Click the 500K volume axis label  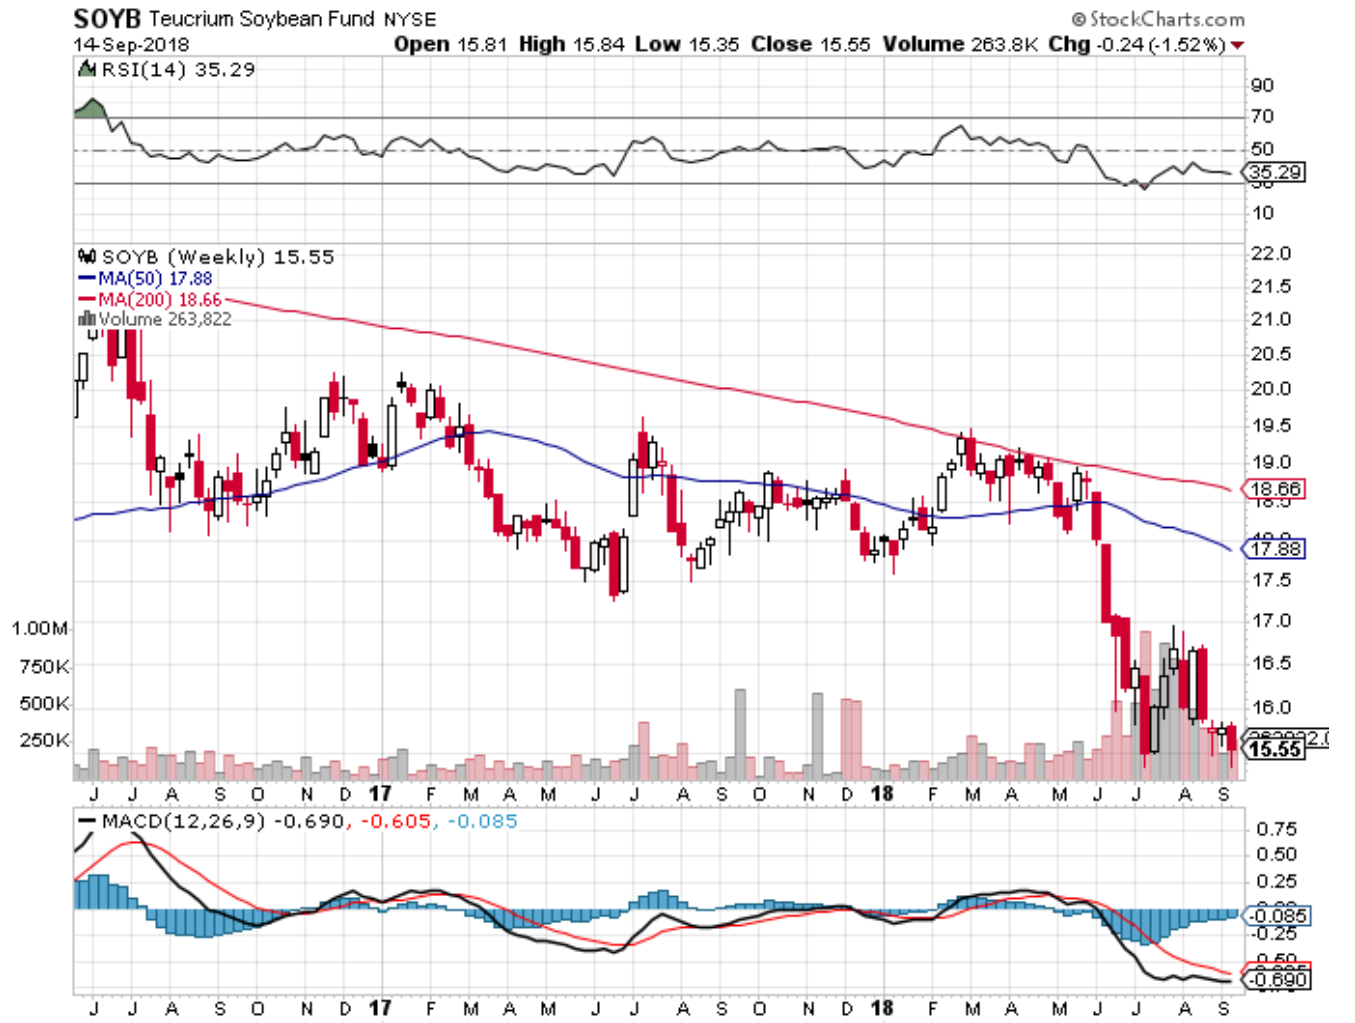click(x=44, y=703)
